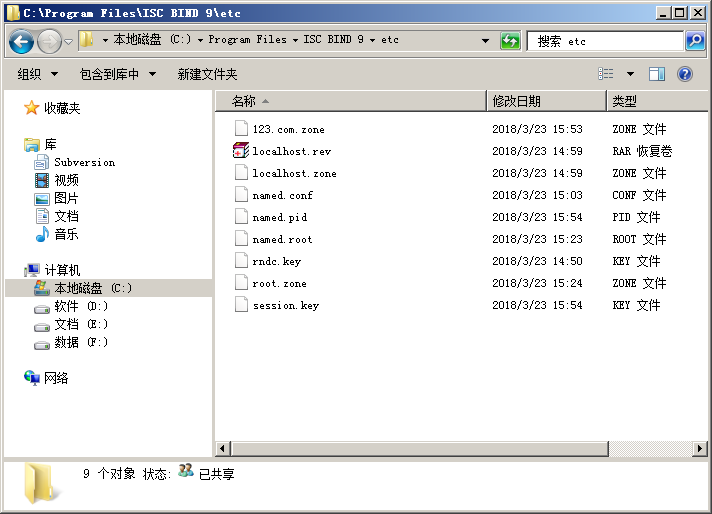Screen dimensions: 712x514
Task: Open the 包含到库中 menu
Action: click(x=118, y=74)
